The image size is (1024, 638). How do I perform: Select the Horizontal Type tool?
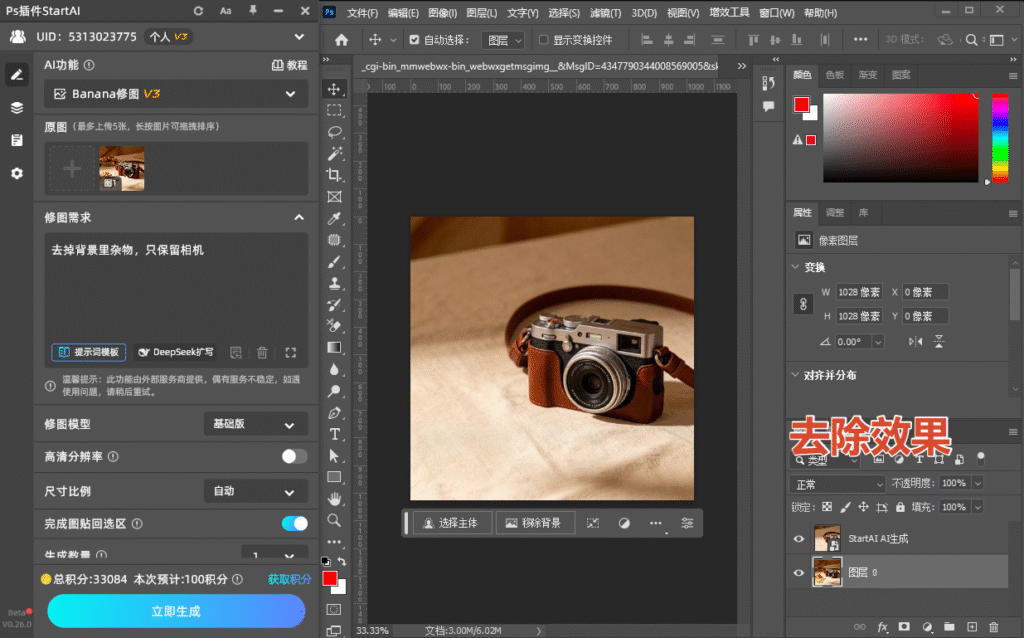334,434
